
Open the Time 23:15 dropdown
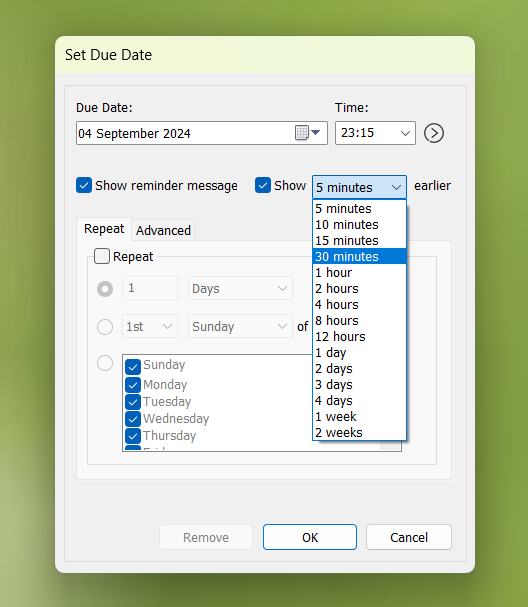click(x=375, y=133)
